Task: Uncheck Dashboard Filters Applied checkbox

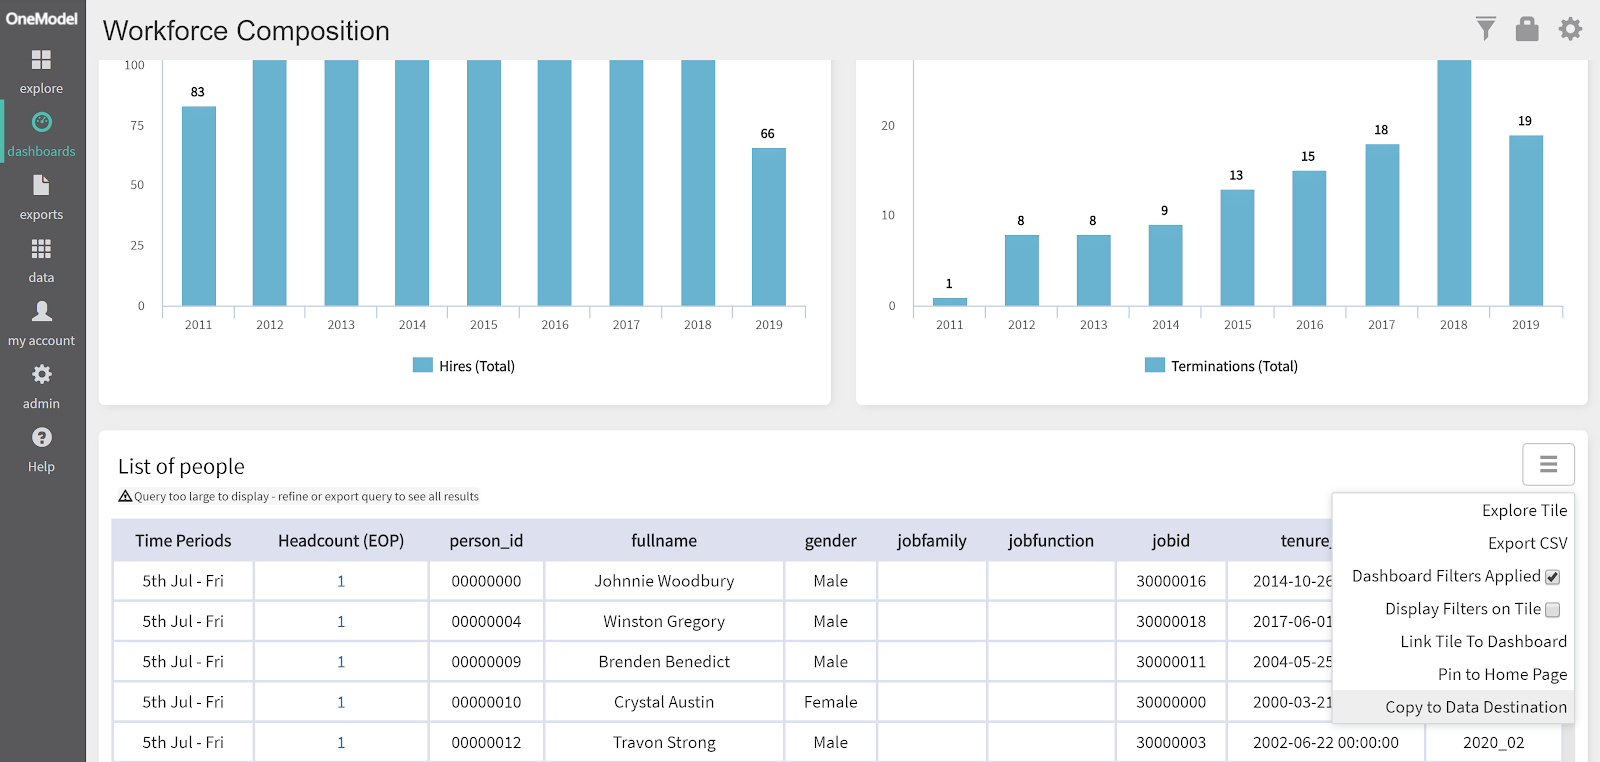Action: pyautogui.click(x=1553, y=577)
